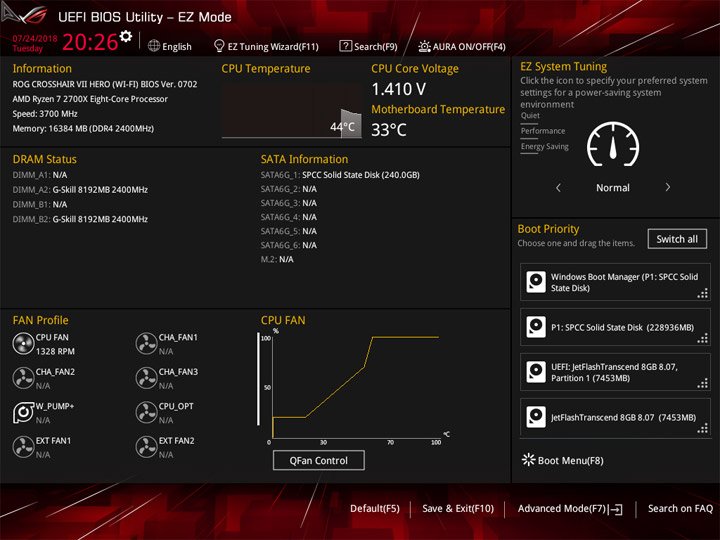Open Search on FAQ

680,509
